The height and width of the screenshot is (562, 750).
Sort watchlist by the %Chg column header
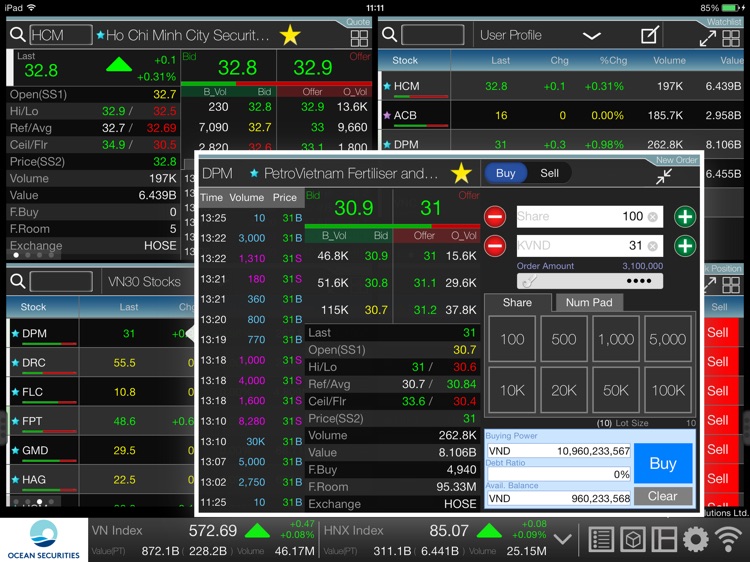point(613,60)
